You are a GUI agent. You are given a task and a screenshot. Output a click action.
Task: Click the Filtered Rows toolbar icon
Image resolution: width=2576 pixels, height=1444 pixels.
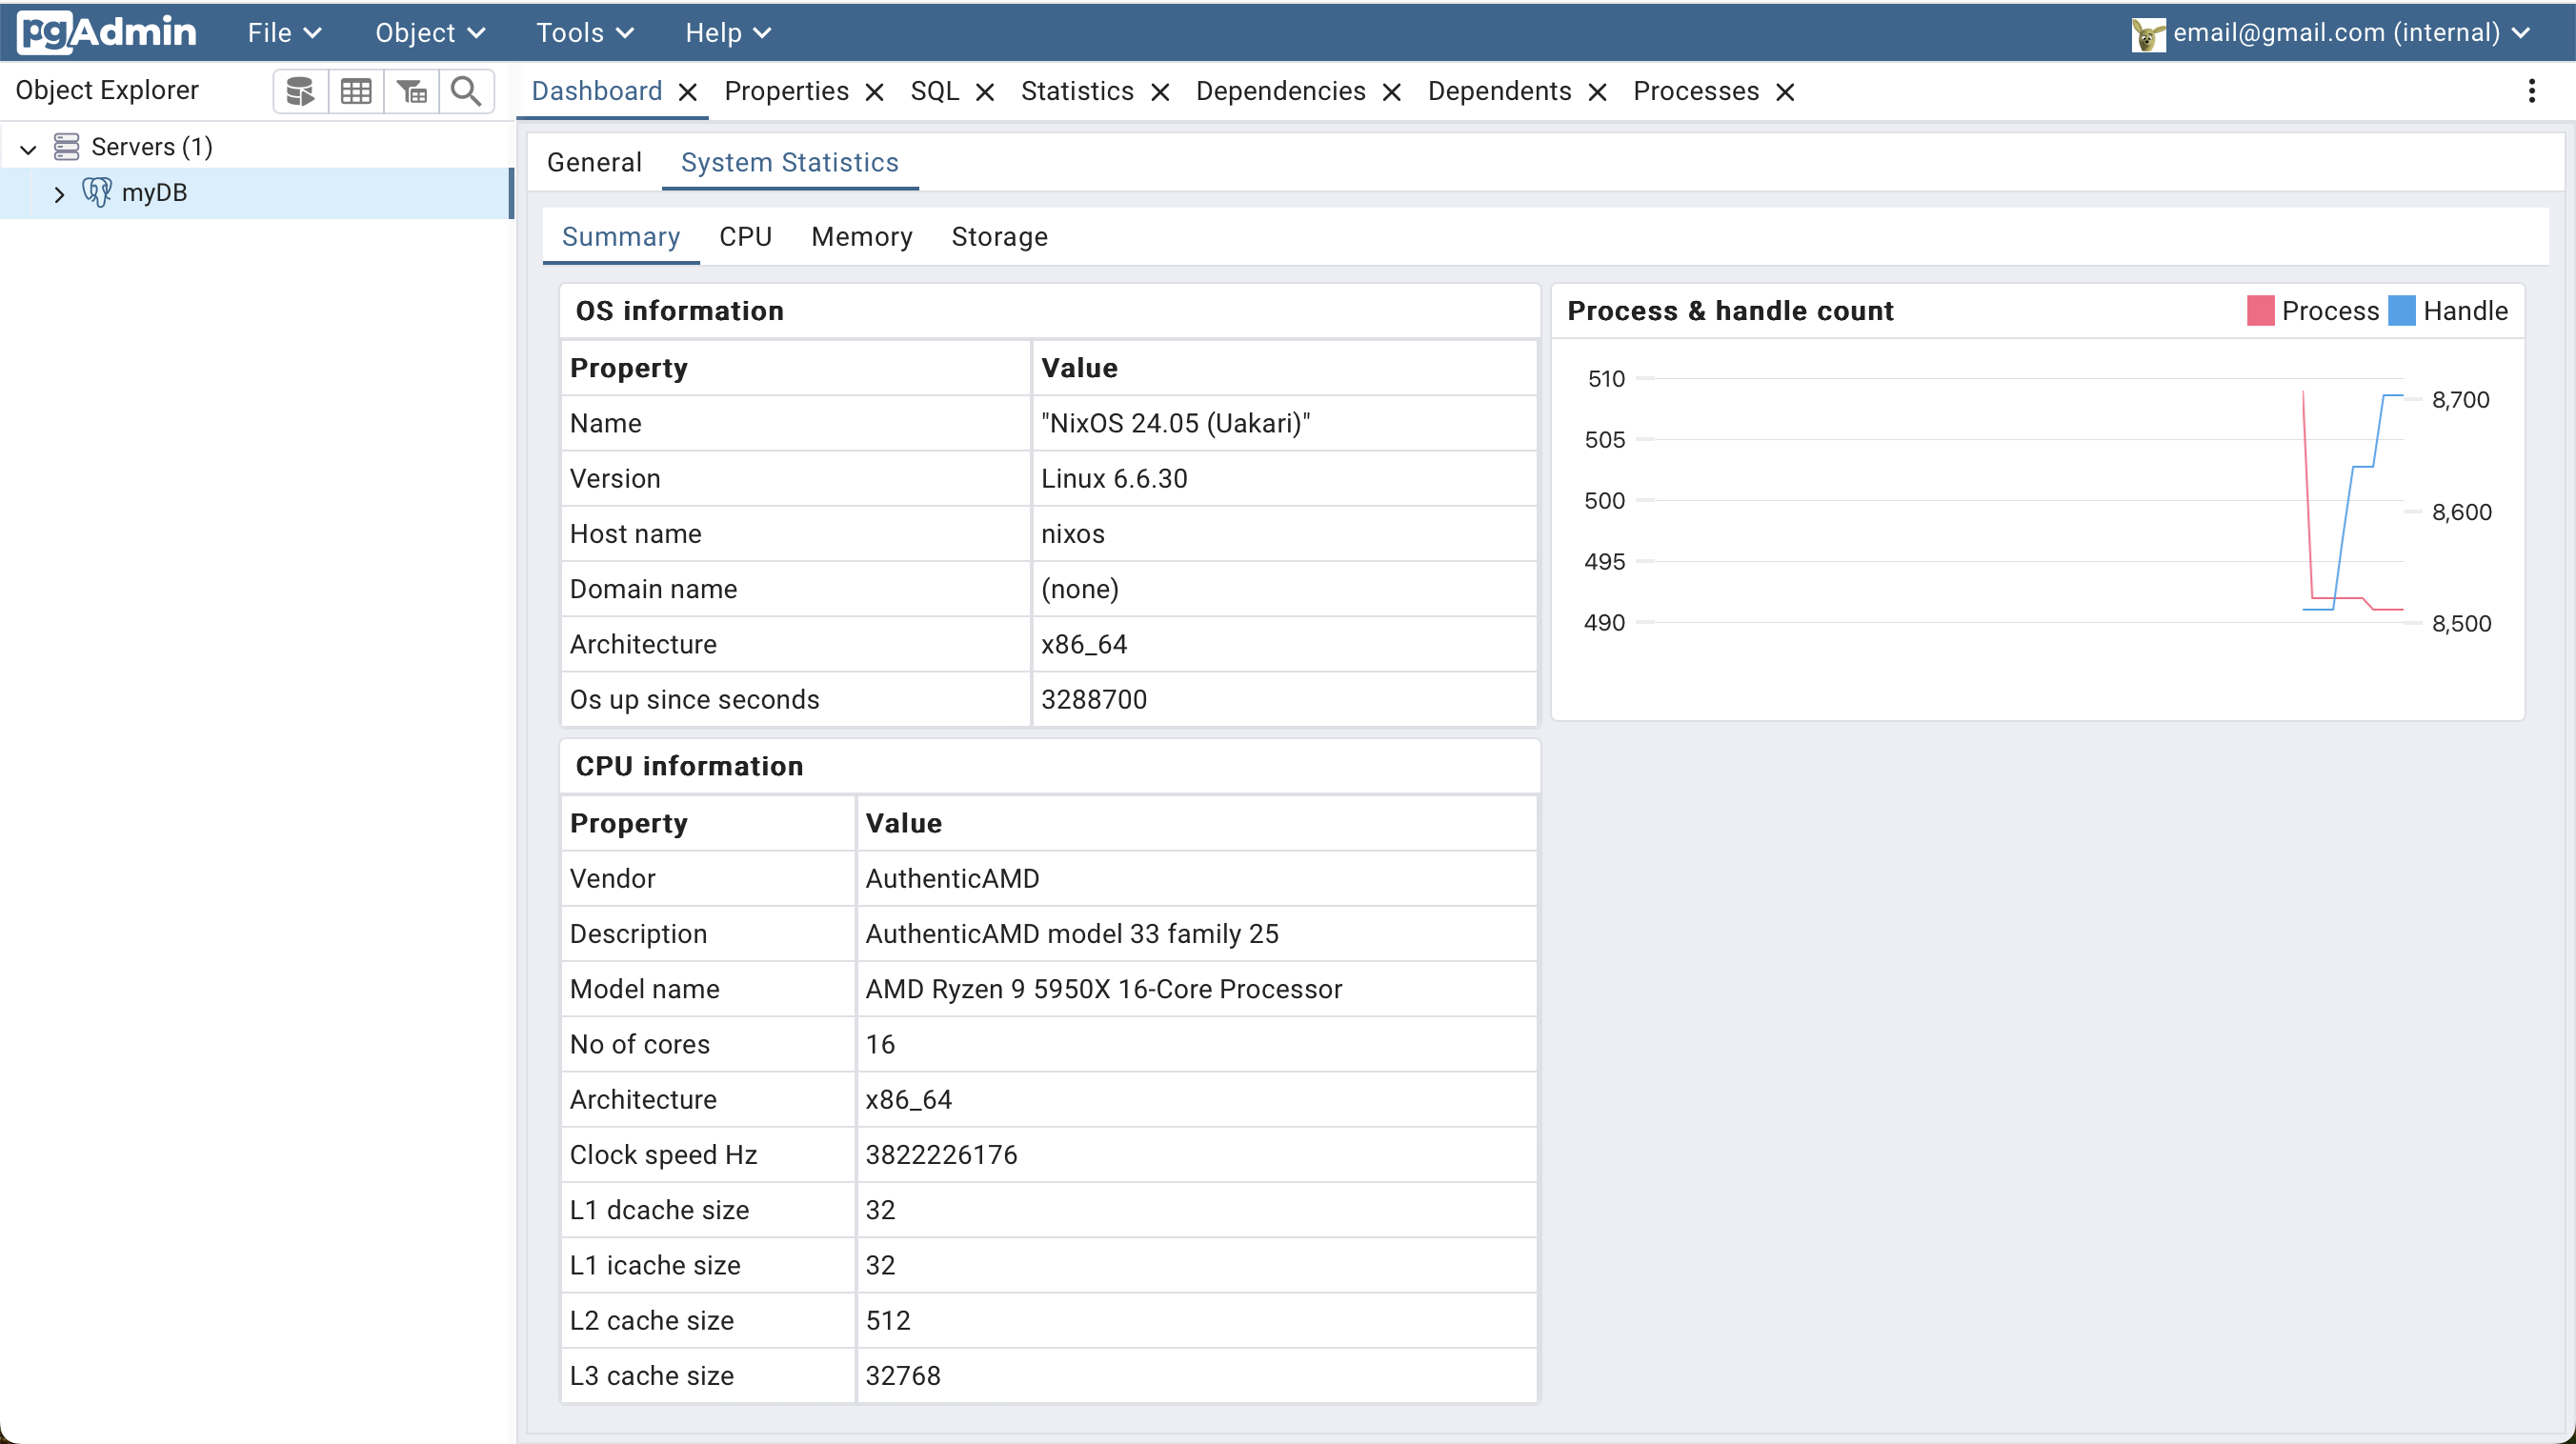(x=411, y=91)
